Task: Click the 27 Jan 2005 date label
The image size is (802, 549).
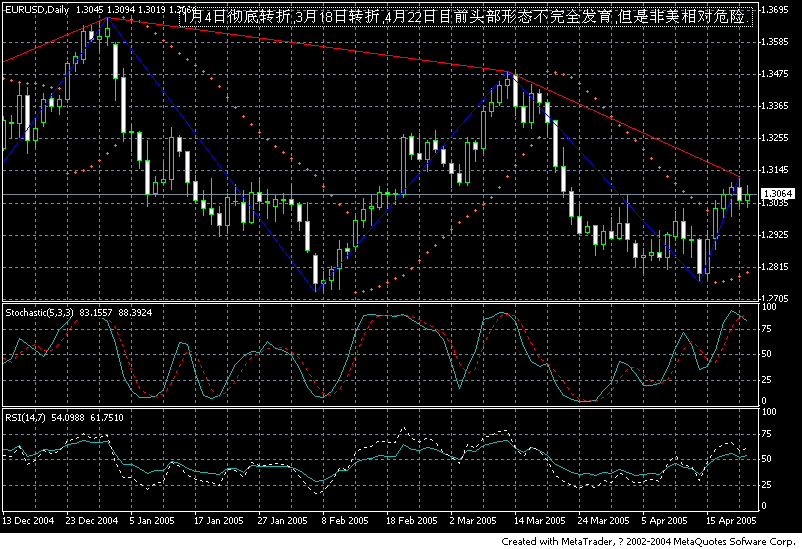Action: (282, 520)
